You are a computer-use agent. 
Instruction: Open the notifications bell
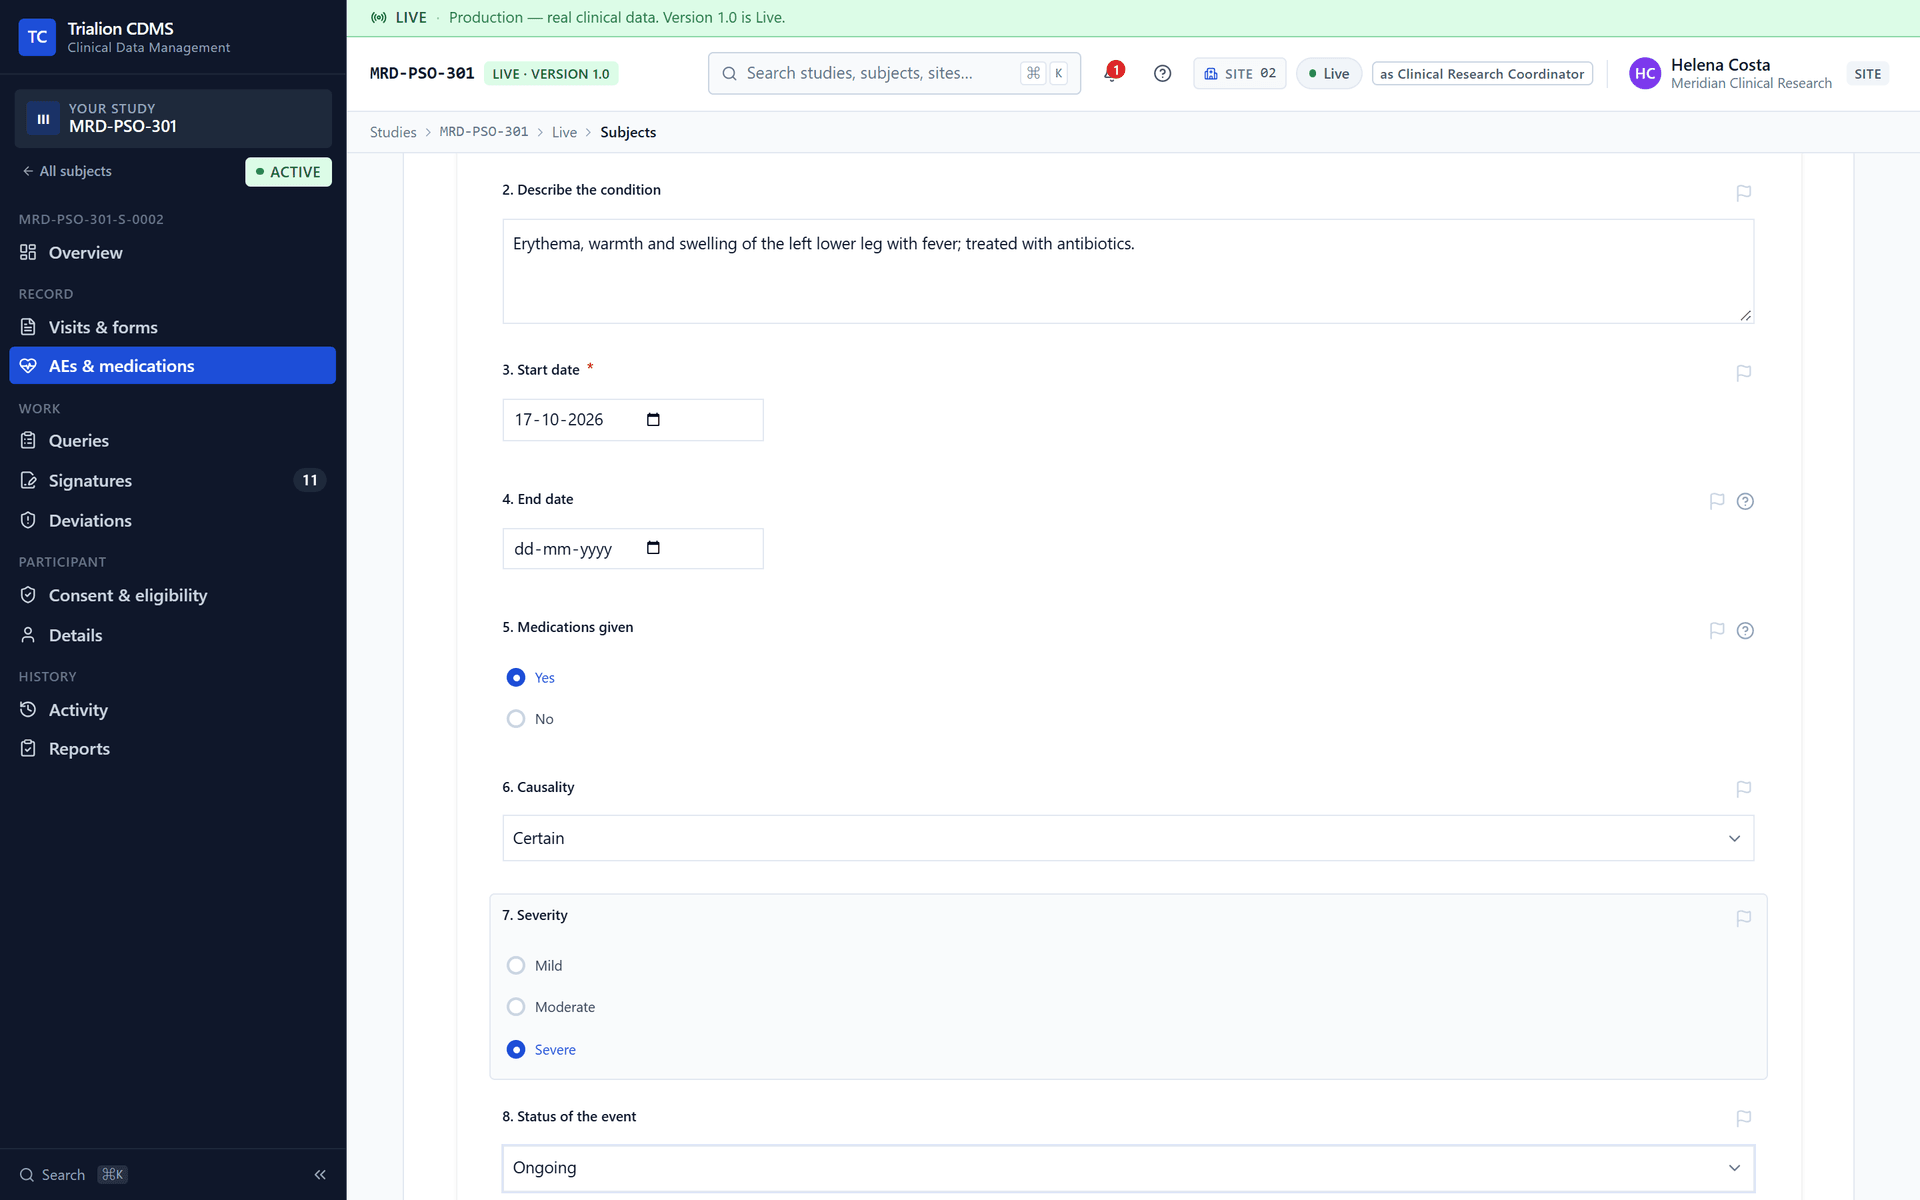1112,73
